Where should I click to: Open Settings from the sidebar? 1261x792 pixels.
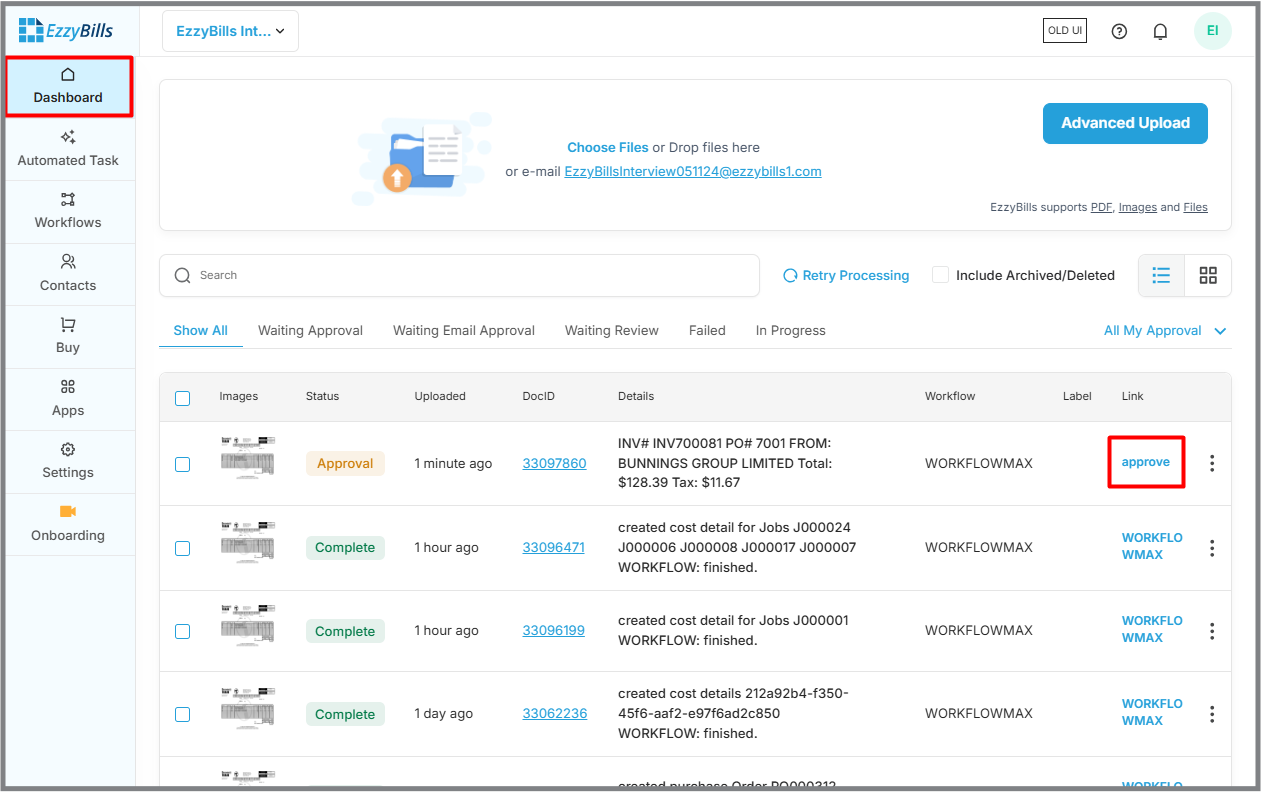[68, 461]
